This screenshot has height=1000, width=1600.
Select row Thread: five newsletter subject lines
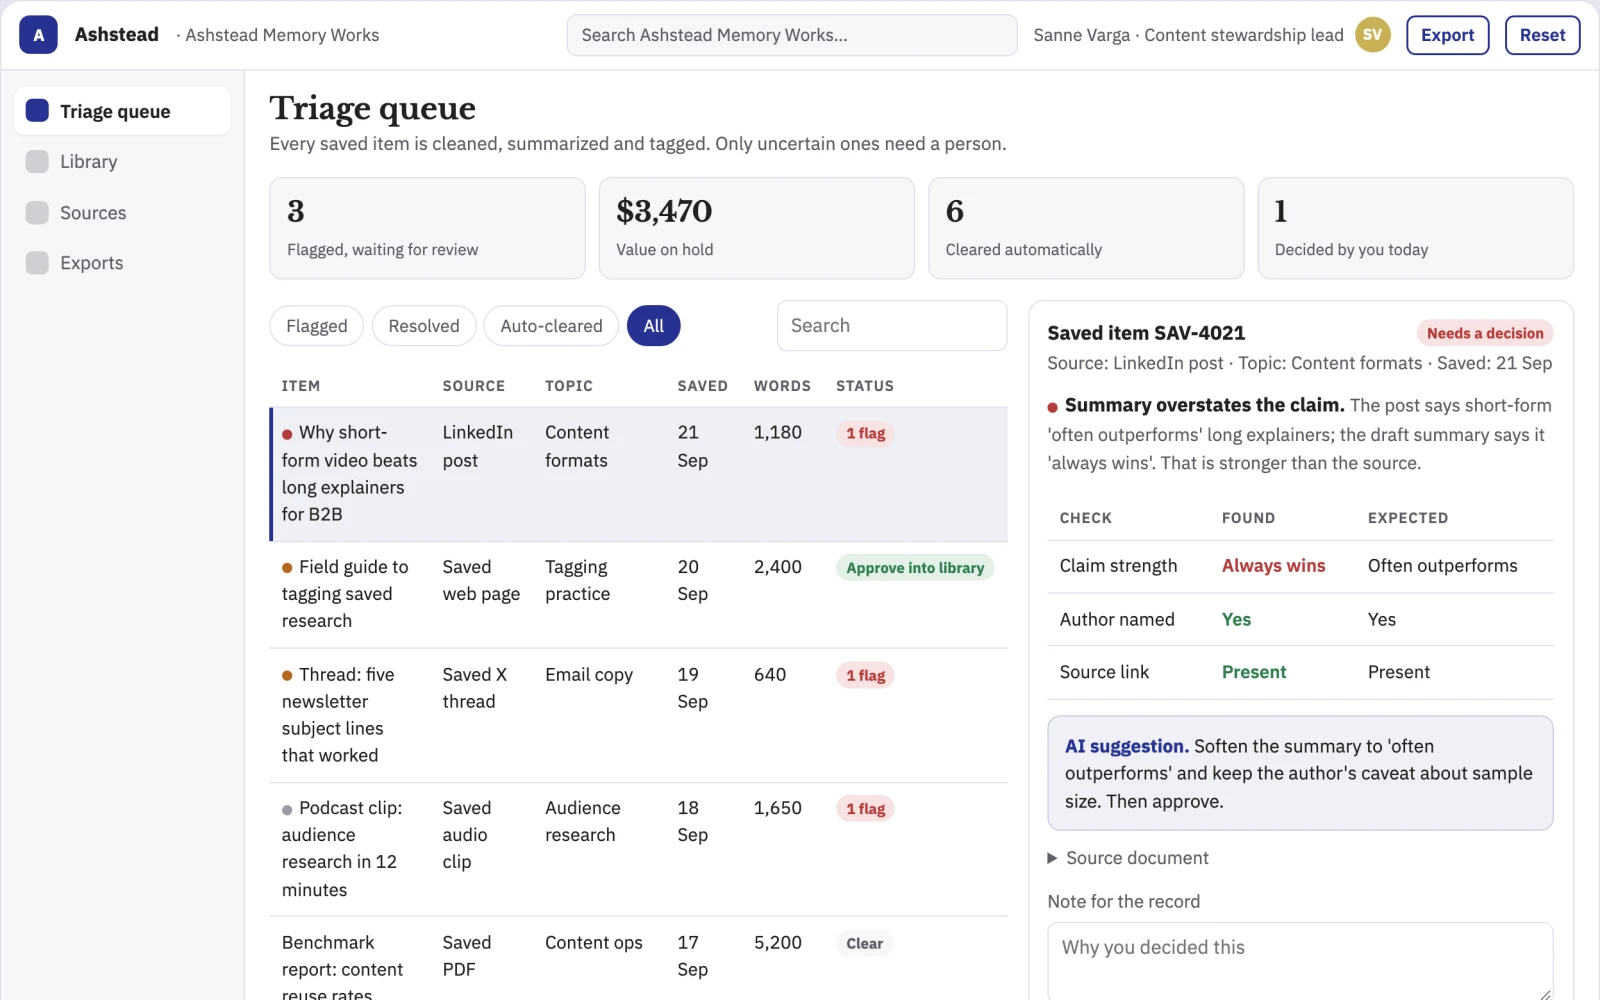tap(639, 715)
